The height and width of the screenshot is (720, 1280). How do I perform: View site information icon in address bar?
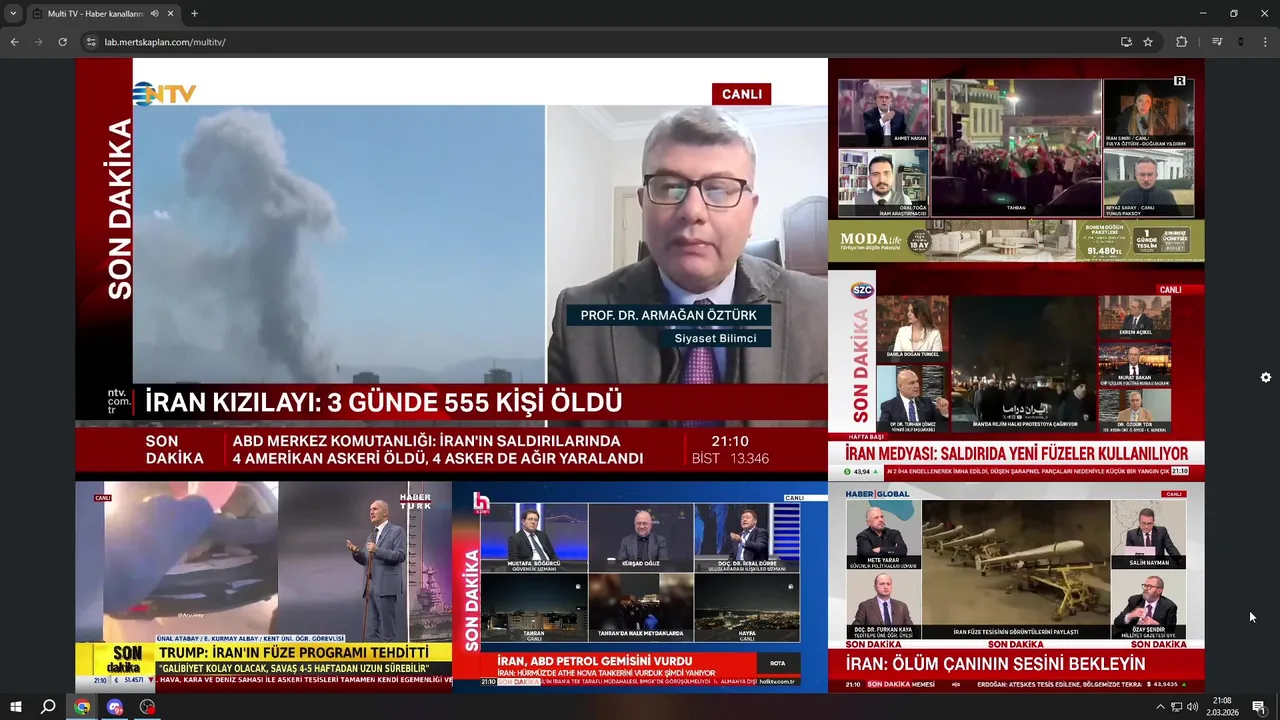91,42
